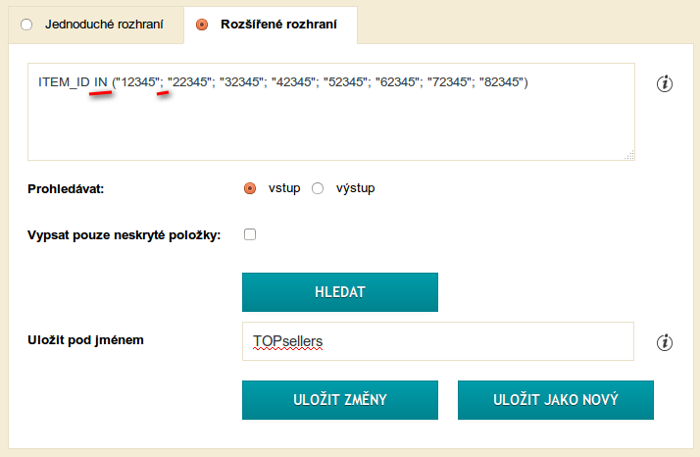Click the ULOŽIT JAKO NOVÝ button

click(x=555, y=400)
